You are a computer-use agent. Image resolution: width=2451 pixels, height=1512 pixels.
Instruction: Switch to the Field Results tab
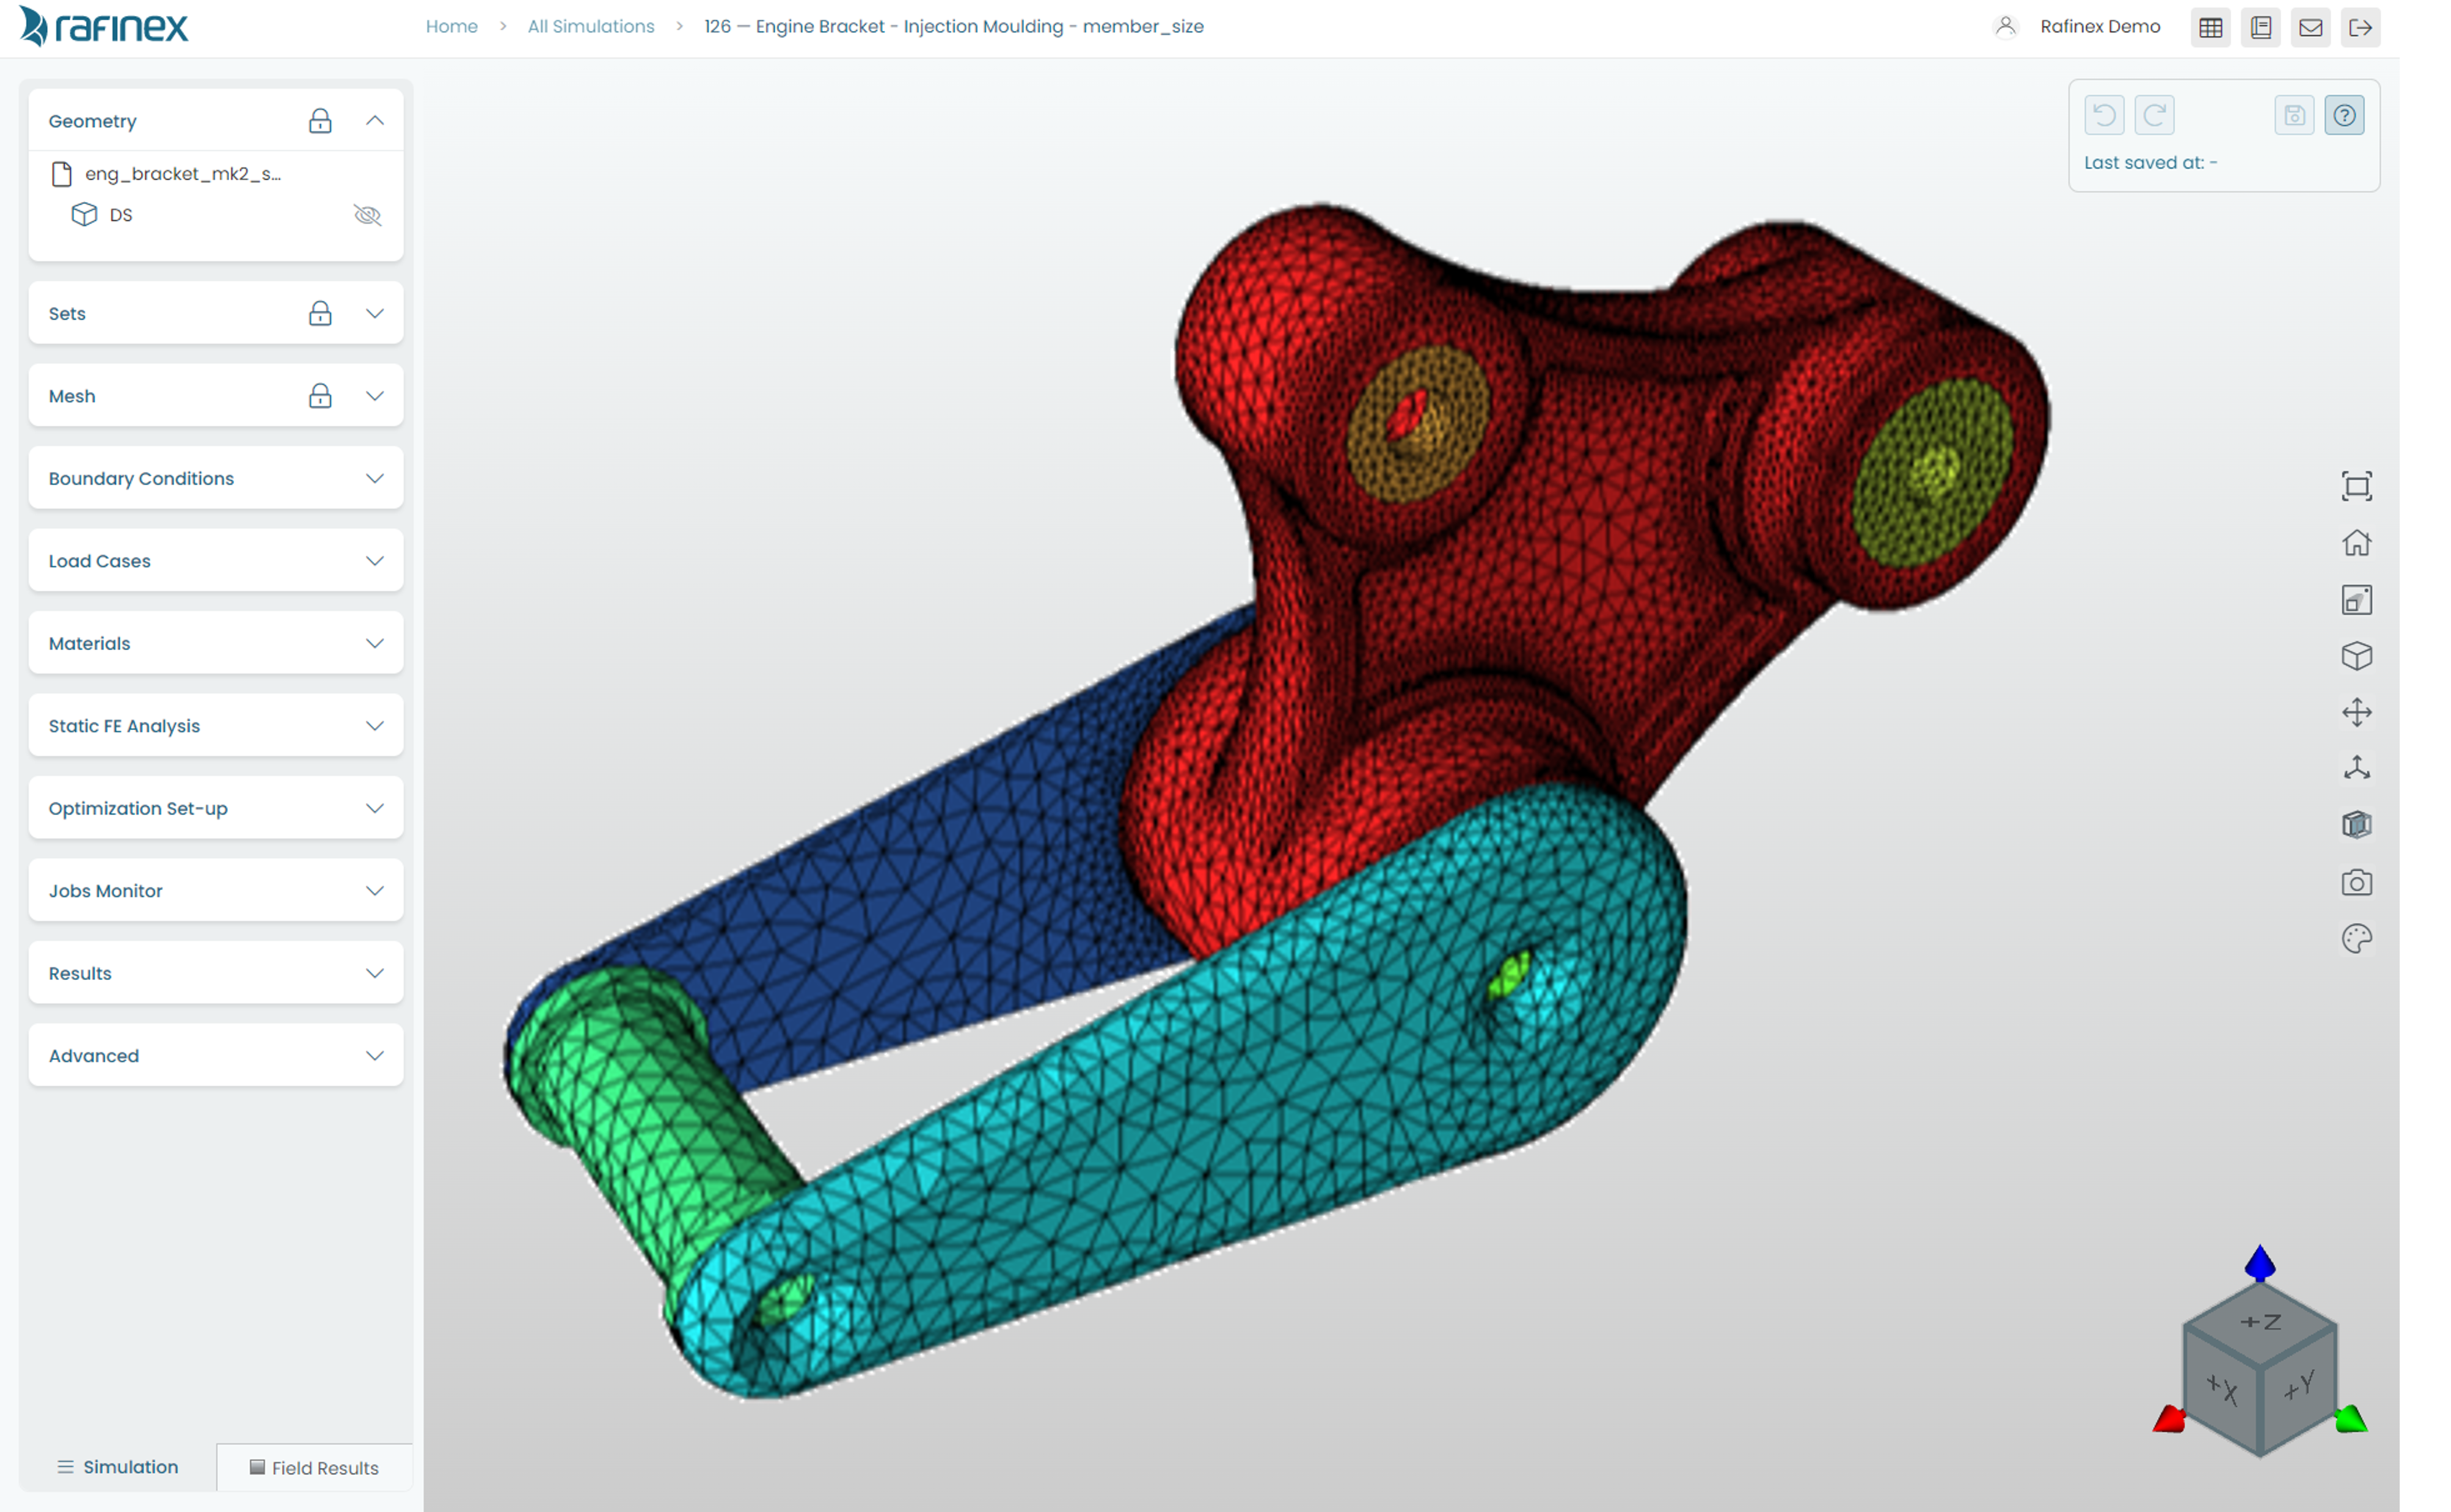(314, 1467)
